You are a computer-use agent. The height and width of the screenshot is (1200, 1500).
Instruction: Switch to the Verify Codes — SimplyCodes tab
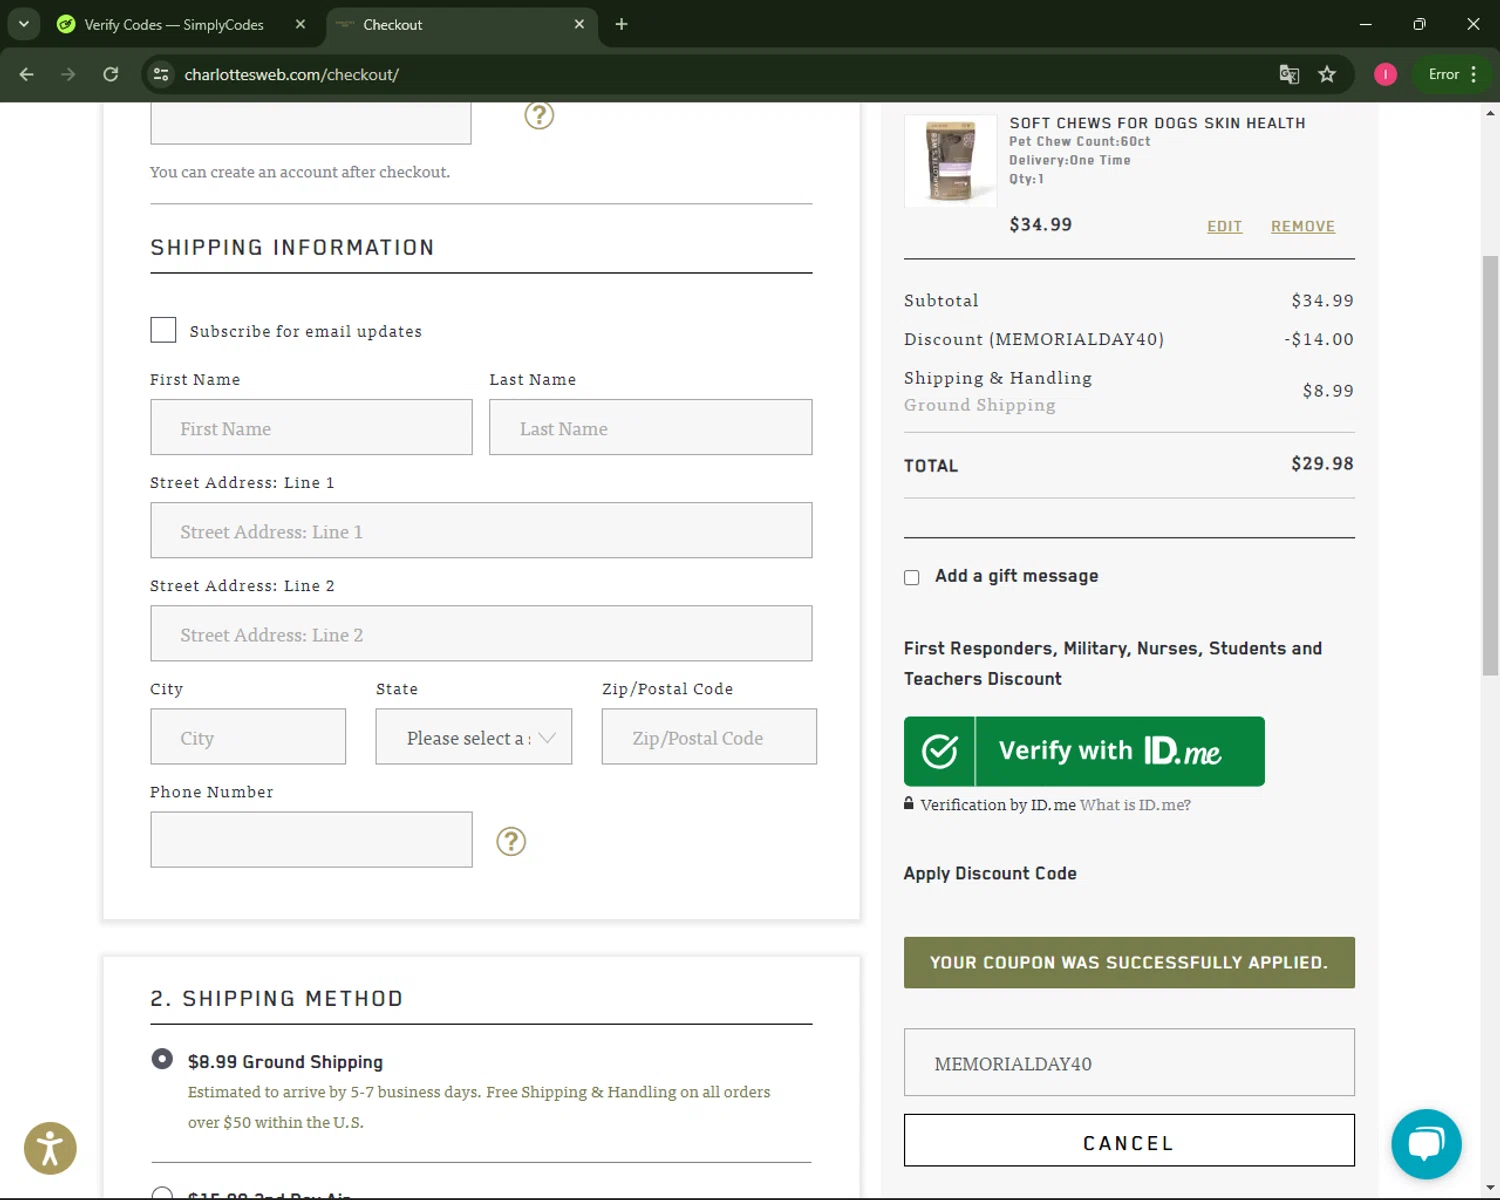[173, 24]
